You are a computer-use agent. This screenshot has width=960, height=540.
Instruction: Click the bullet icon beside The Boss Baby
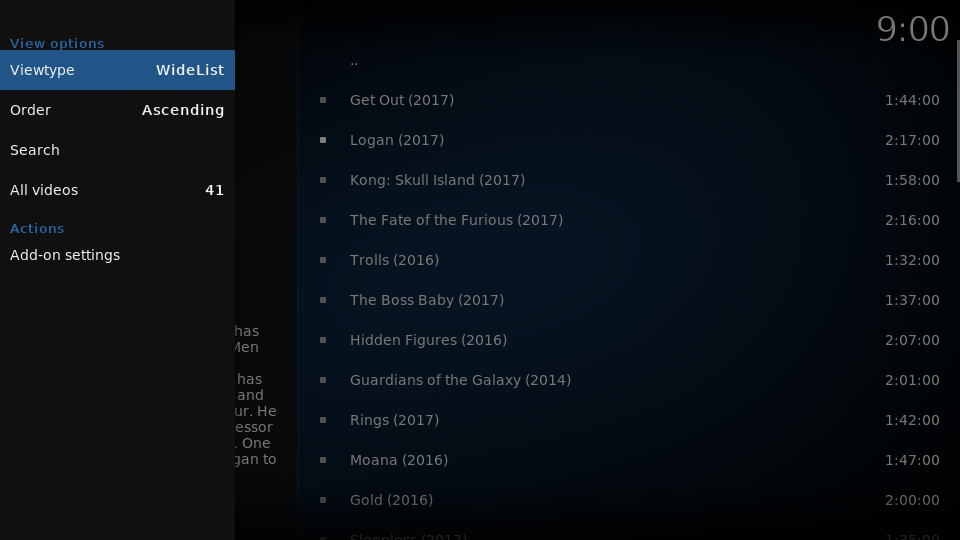(323, 300)
